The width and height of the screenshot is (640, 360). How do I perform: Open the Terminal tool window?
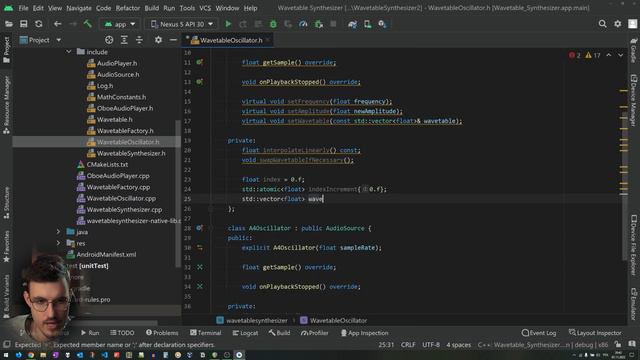pos(206,333)
